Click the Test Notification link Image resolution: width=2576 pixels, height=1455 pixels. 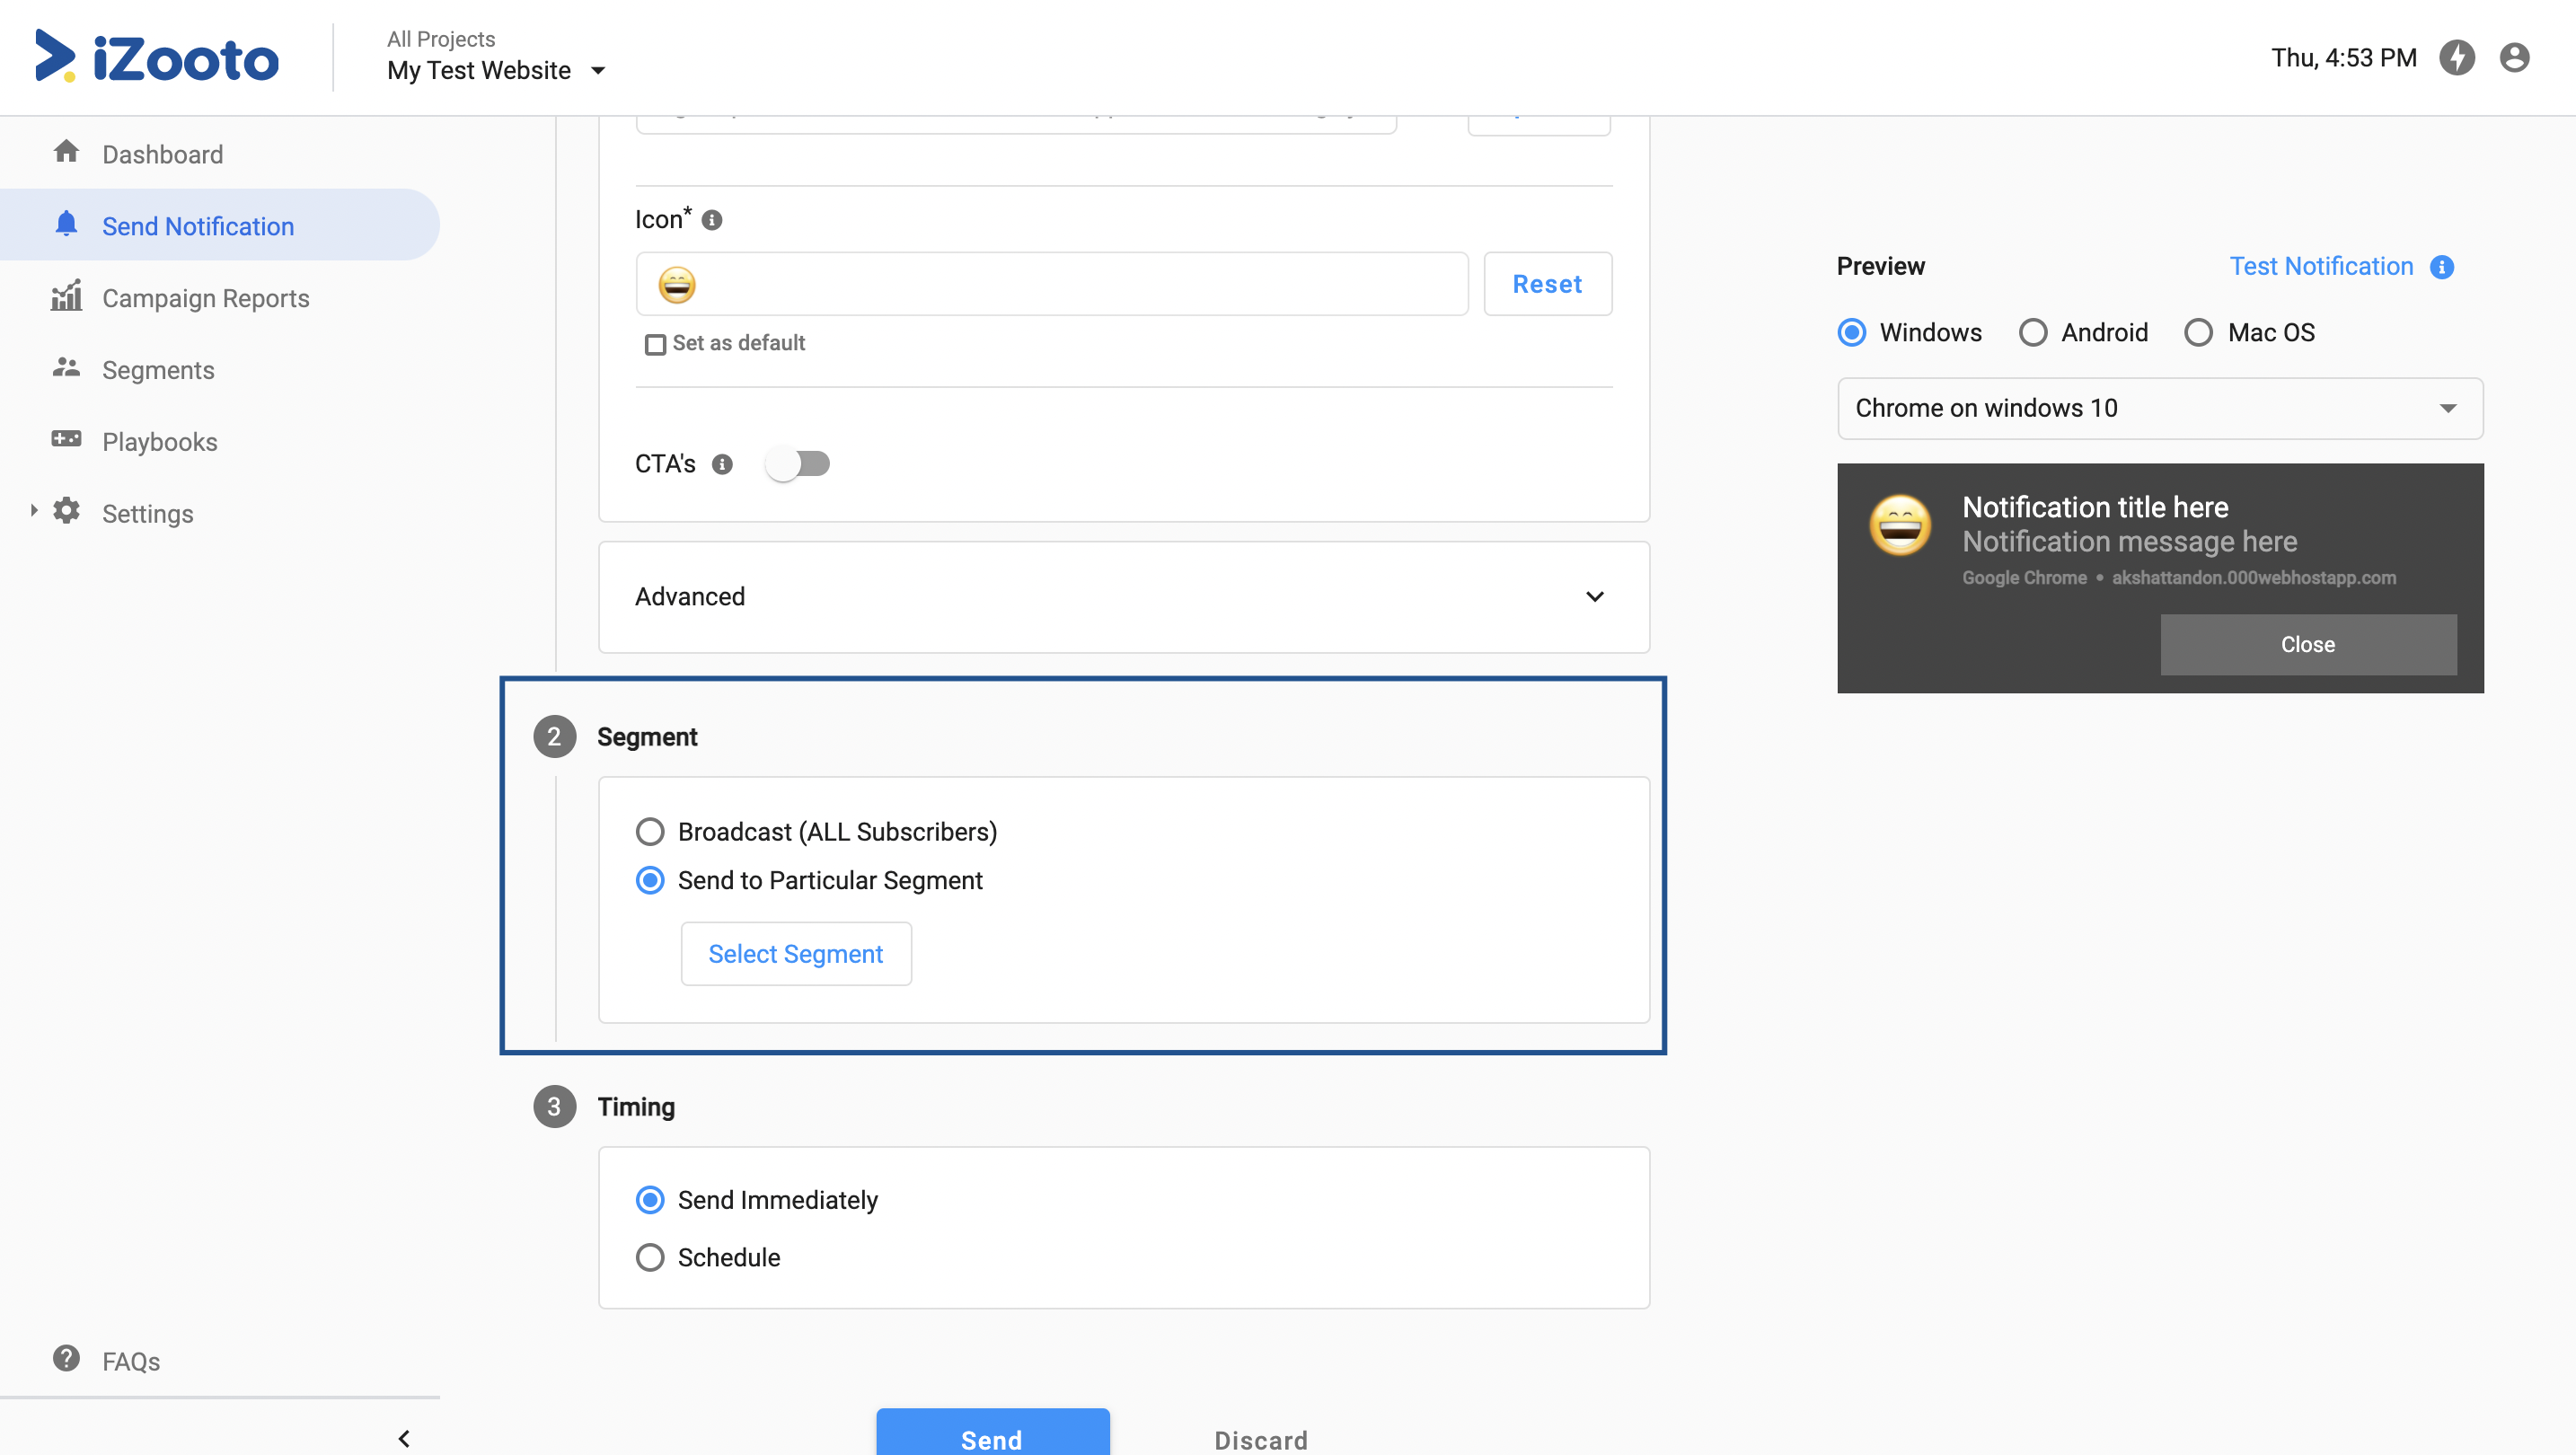click(2320, 266)
